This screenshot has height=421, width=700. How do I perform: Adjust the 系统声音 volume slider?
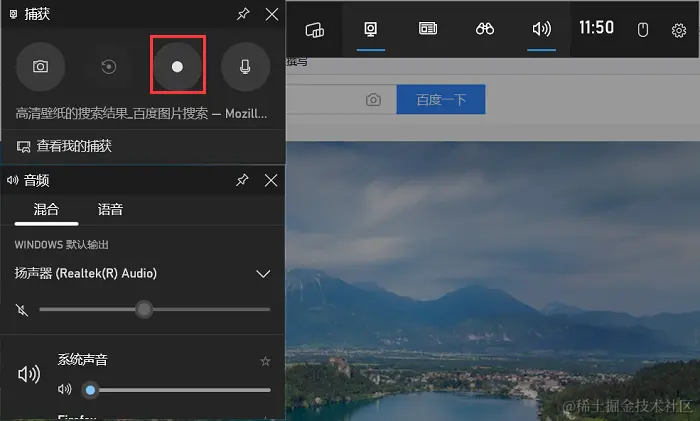tap(176, 390)
